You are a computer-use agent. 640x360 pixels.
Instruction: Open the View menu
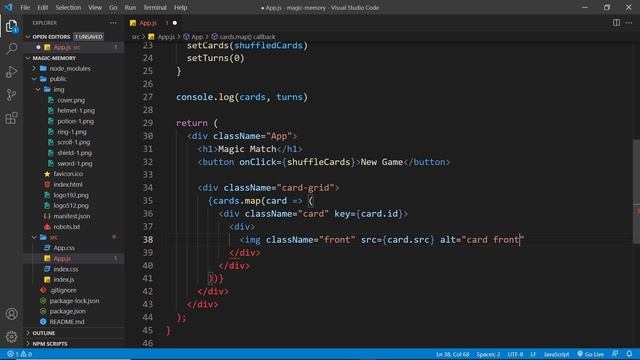tap(95, 7)
